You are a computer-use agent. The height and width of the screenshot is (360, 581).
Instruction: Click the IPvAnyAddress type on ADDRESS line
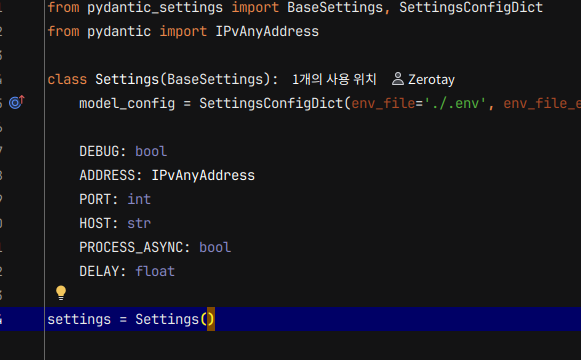coord(203,175)
